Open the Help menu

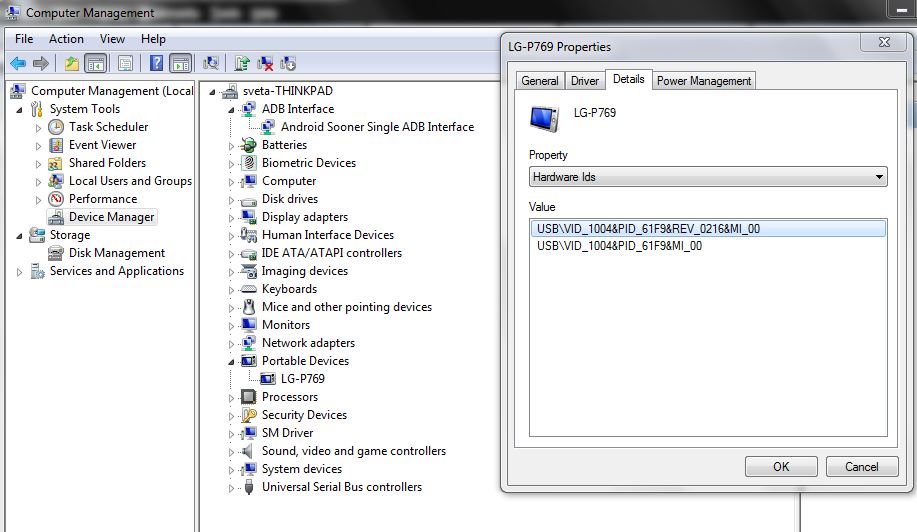pos(153,39)
